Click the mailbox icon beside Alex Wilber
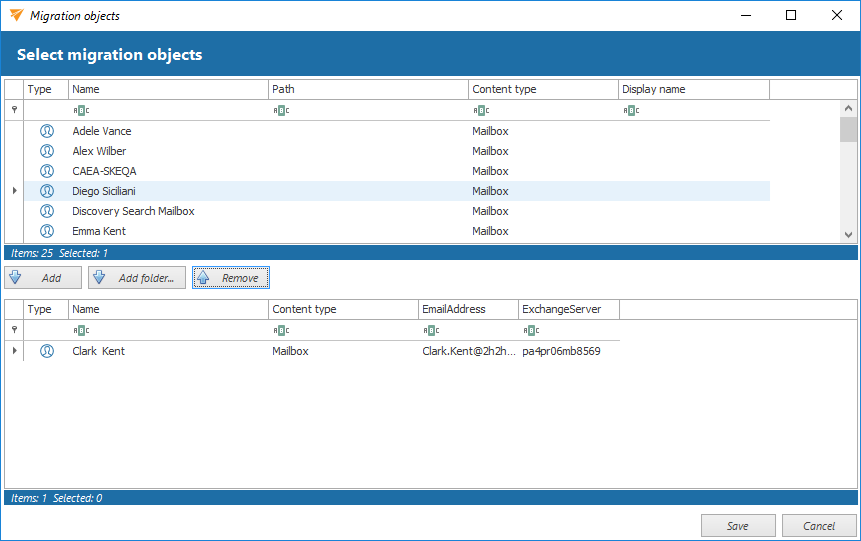The width and height of the screenshot is (861, 541). 46,151
